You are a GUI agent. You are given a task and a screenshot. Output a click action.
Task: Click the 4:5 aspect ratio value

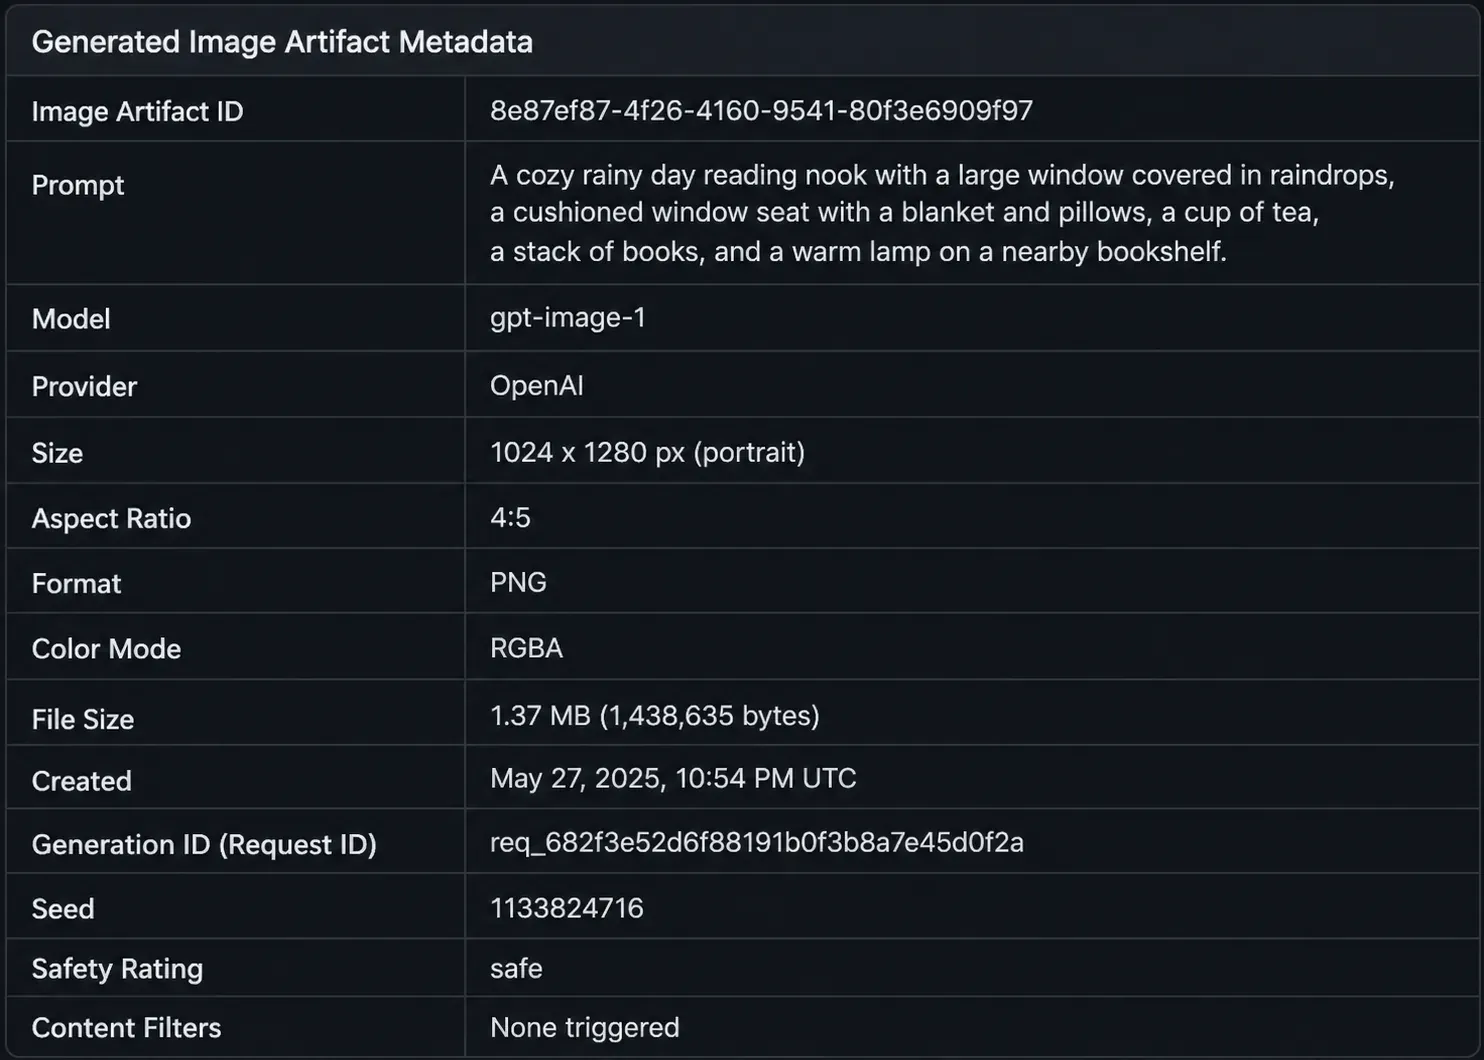(510, 517)
